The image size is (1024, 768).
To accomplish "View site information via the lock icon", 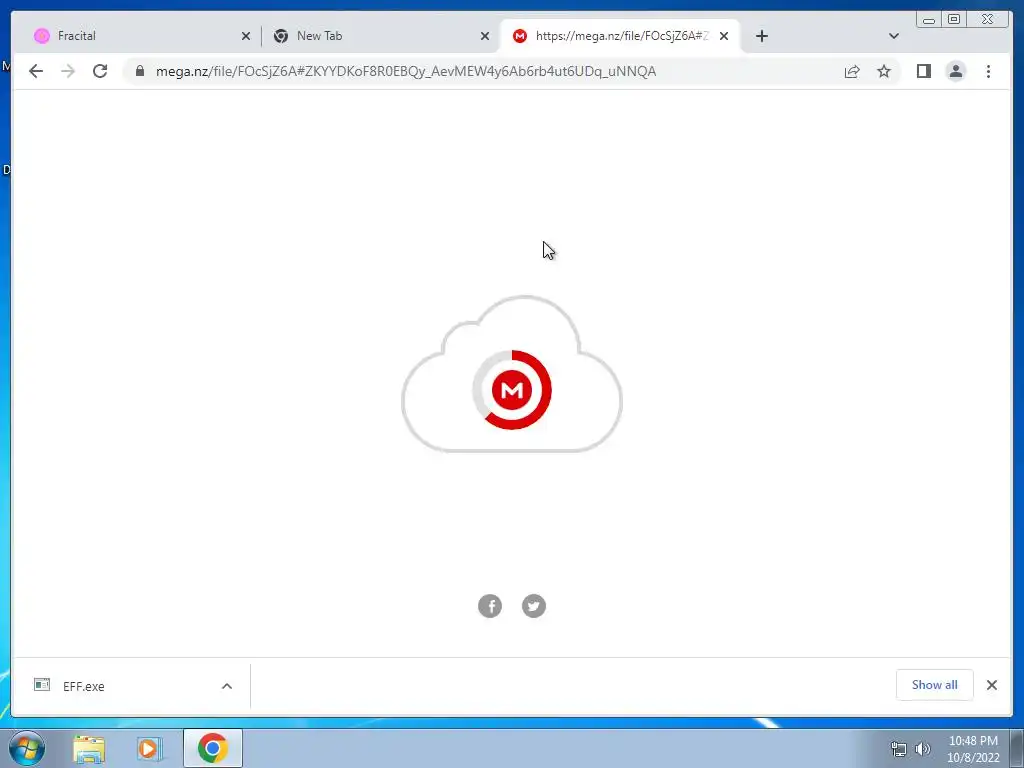I will [x=139, y=71].
